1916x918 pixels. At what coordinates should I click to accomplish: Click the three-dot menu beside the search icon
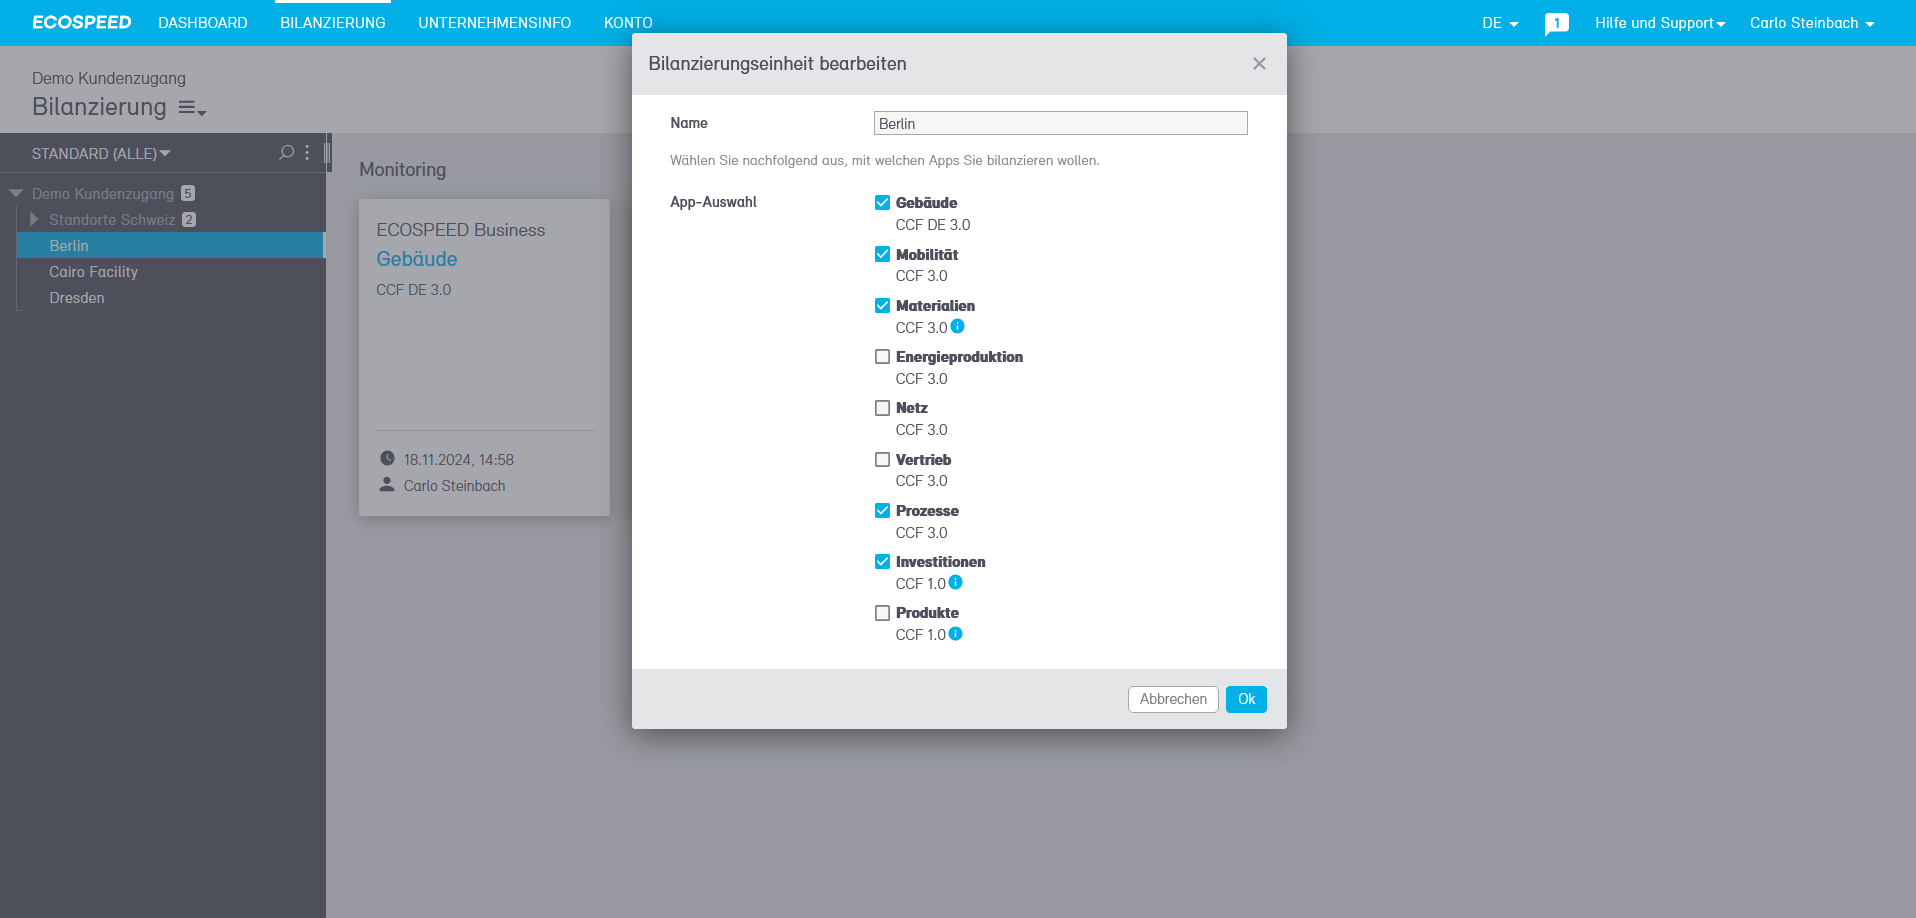(307, 152)
